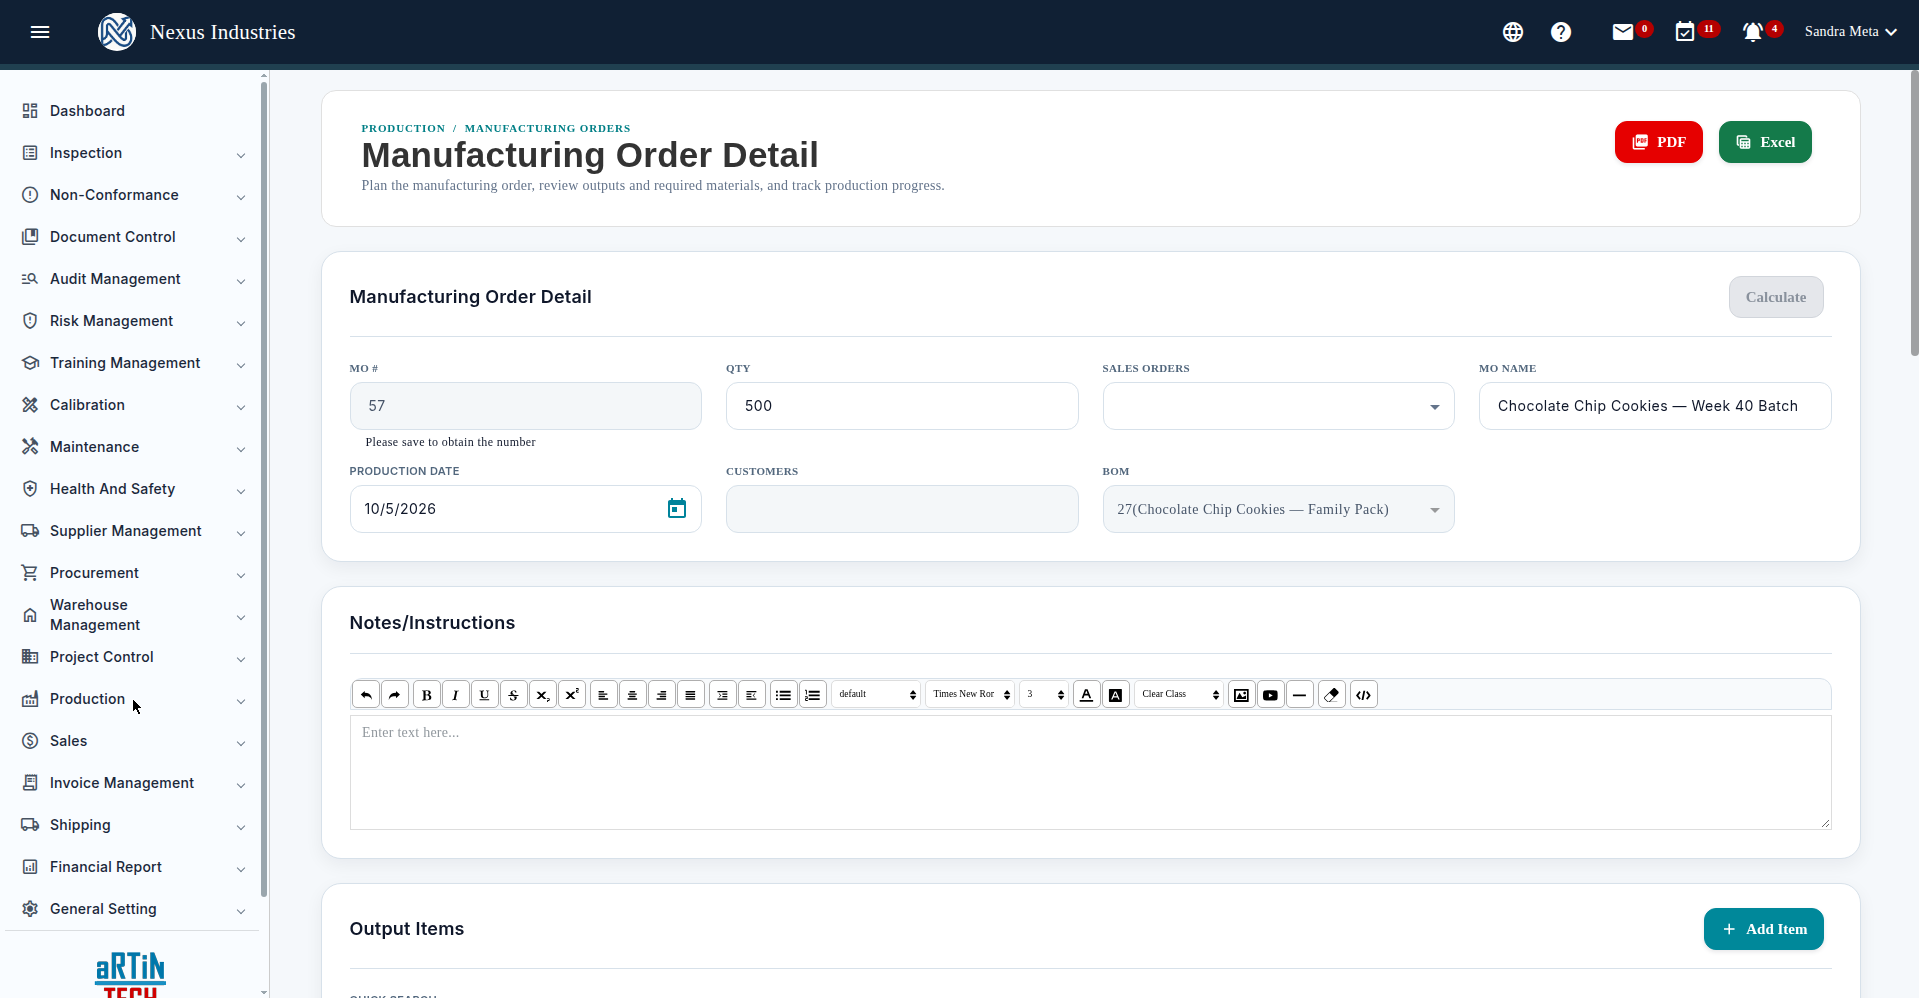
Task: Toggle strikethrough formatting in notes editor
Action: [x=514, y=695]
